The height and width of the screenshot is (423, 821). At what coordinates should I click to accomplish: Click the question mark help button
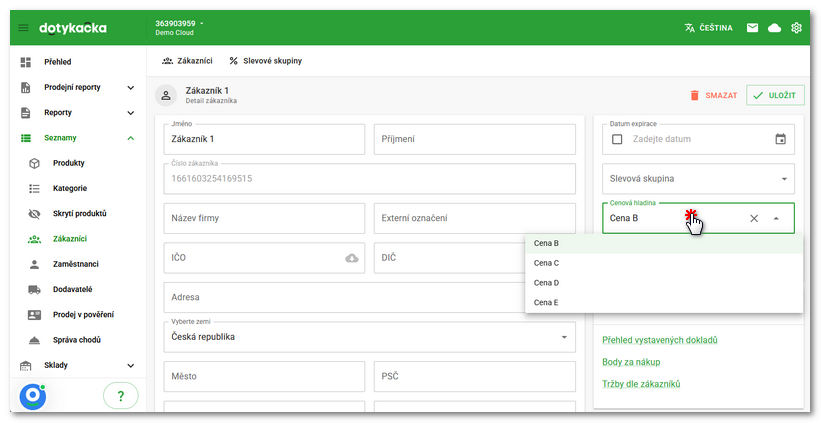(x=121, y=396)
